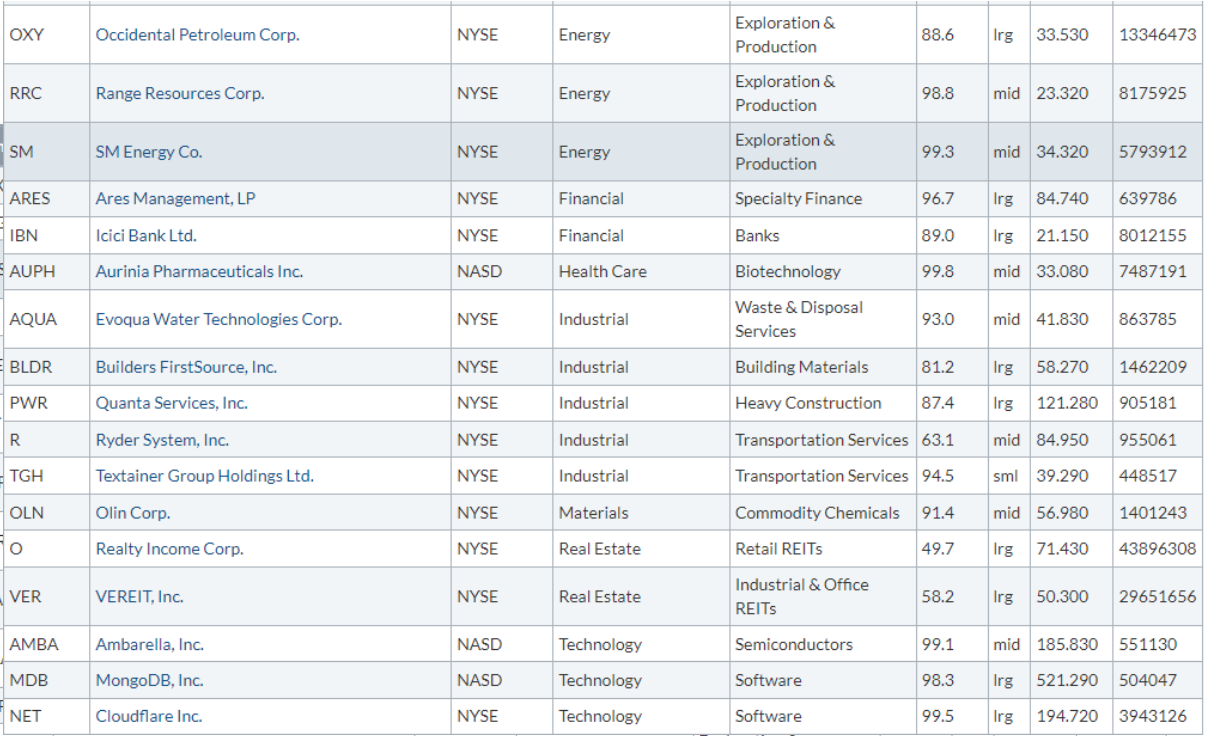Viewport: 1208px width, 736px height.
Task: Select the price value 23.320
Action: [1062, 93]
